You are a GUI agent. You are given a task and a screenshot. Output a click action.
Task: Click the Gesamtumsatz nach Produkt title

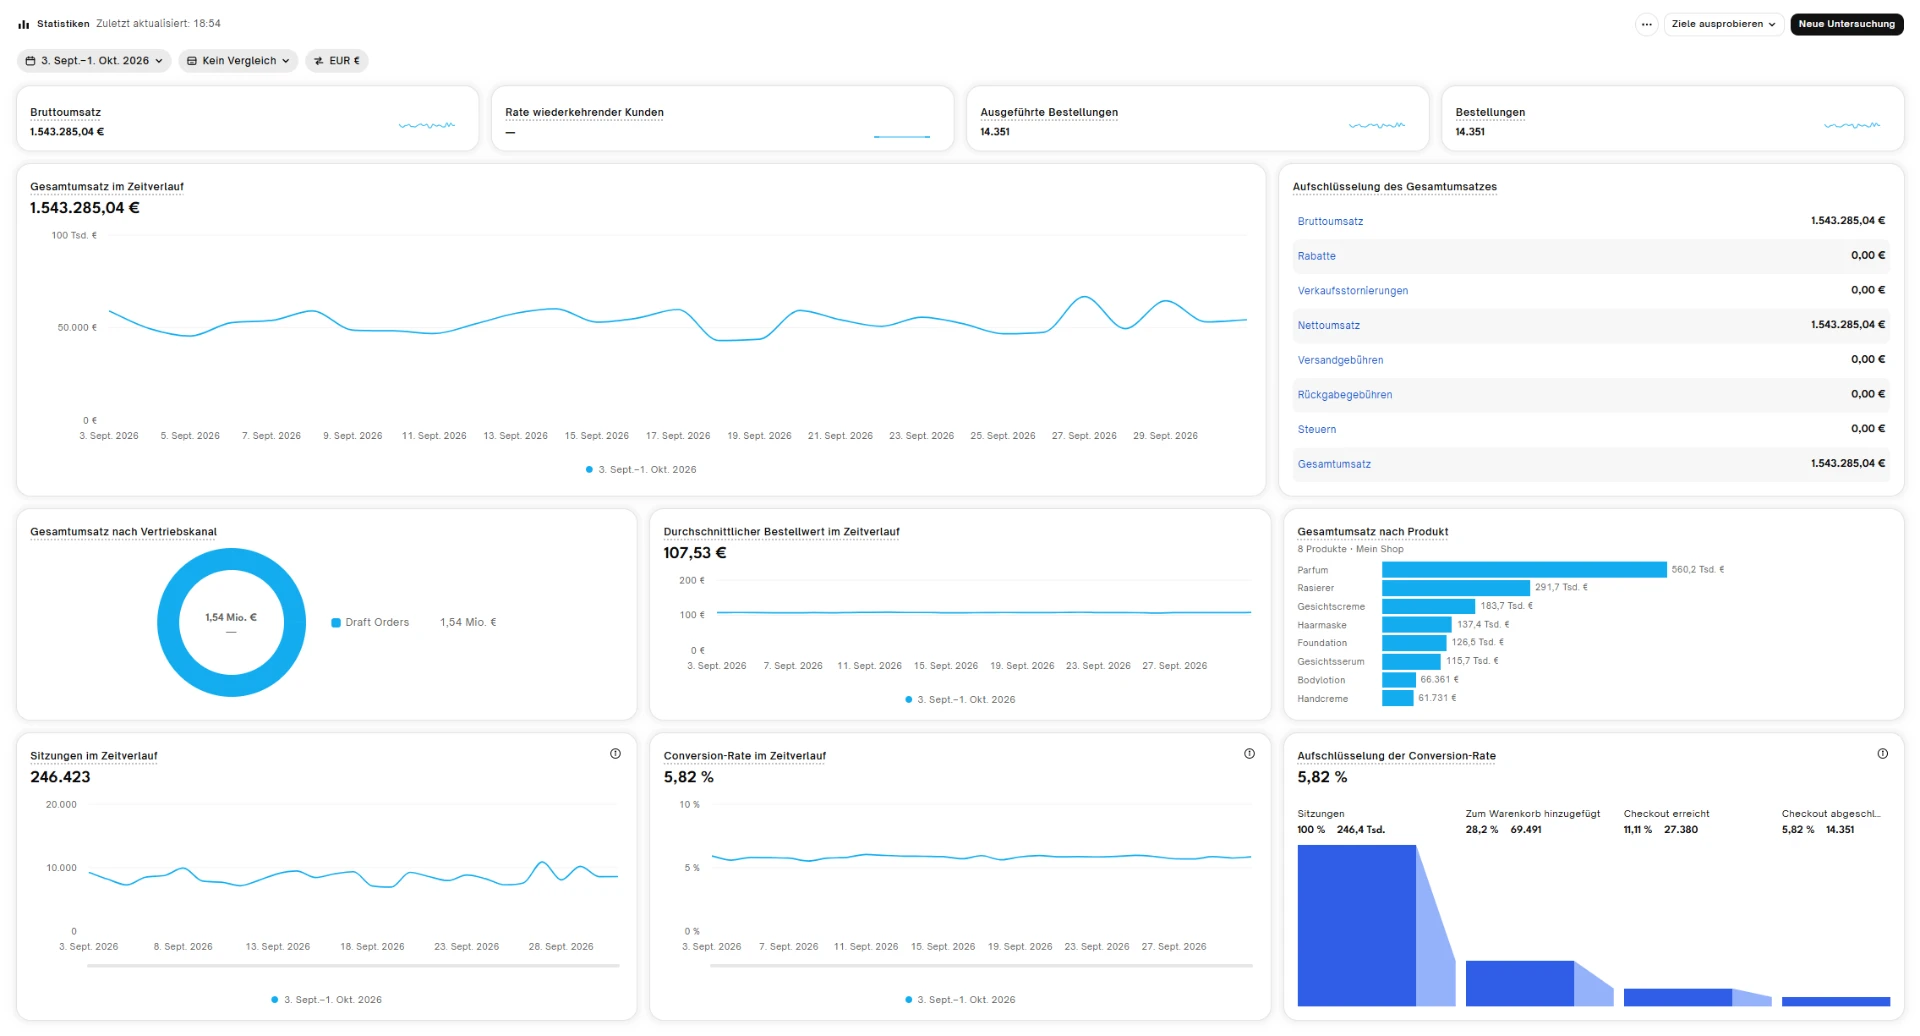(x=1372, y=532)
